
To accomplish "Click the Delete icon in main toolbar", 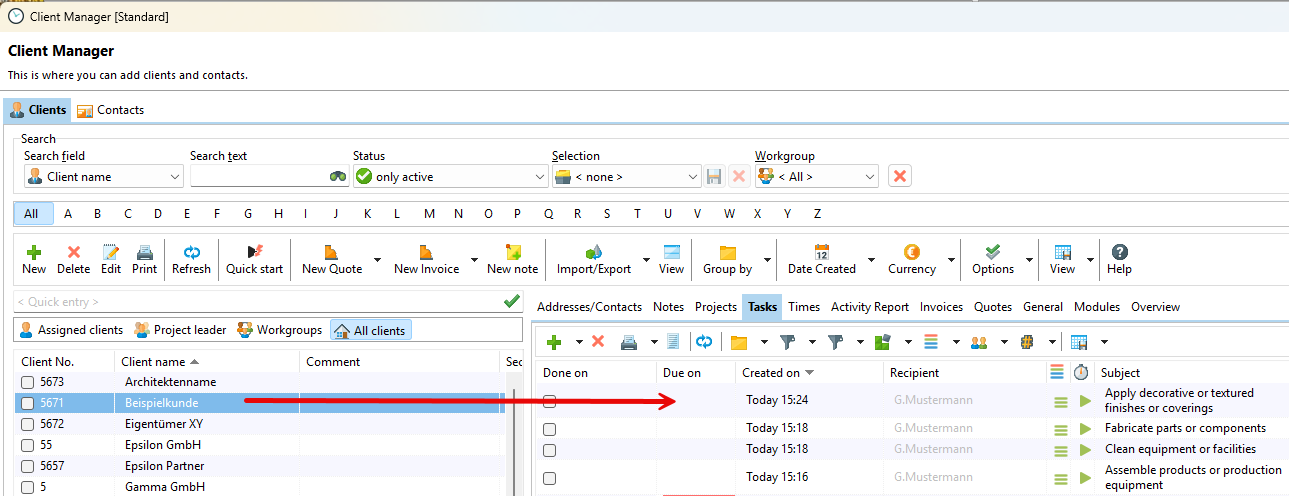I will (73, 259).
